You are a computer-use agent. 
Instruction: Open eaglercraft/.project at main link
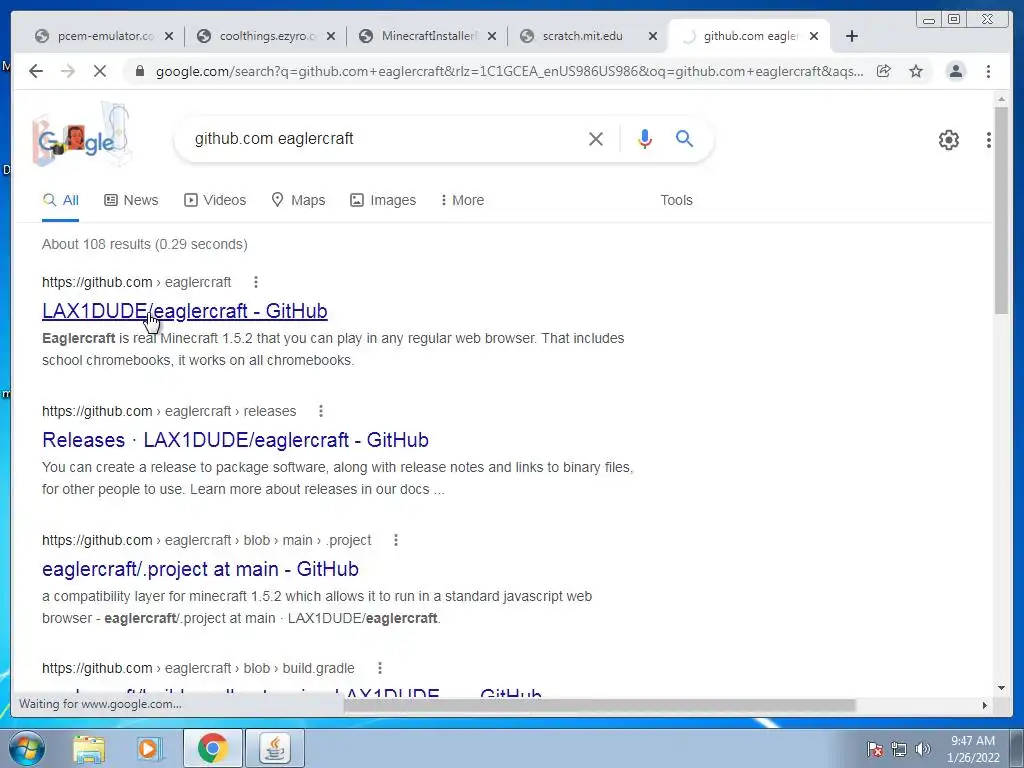[x=200, y=569]
